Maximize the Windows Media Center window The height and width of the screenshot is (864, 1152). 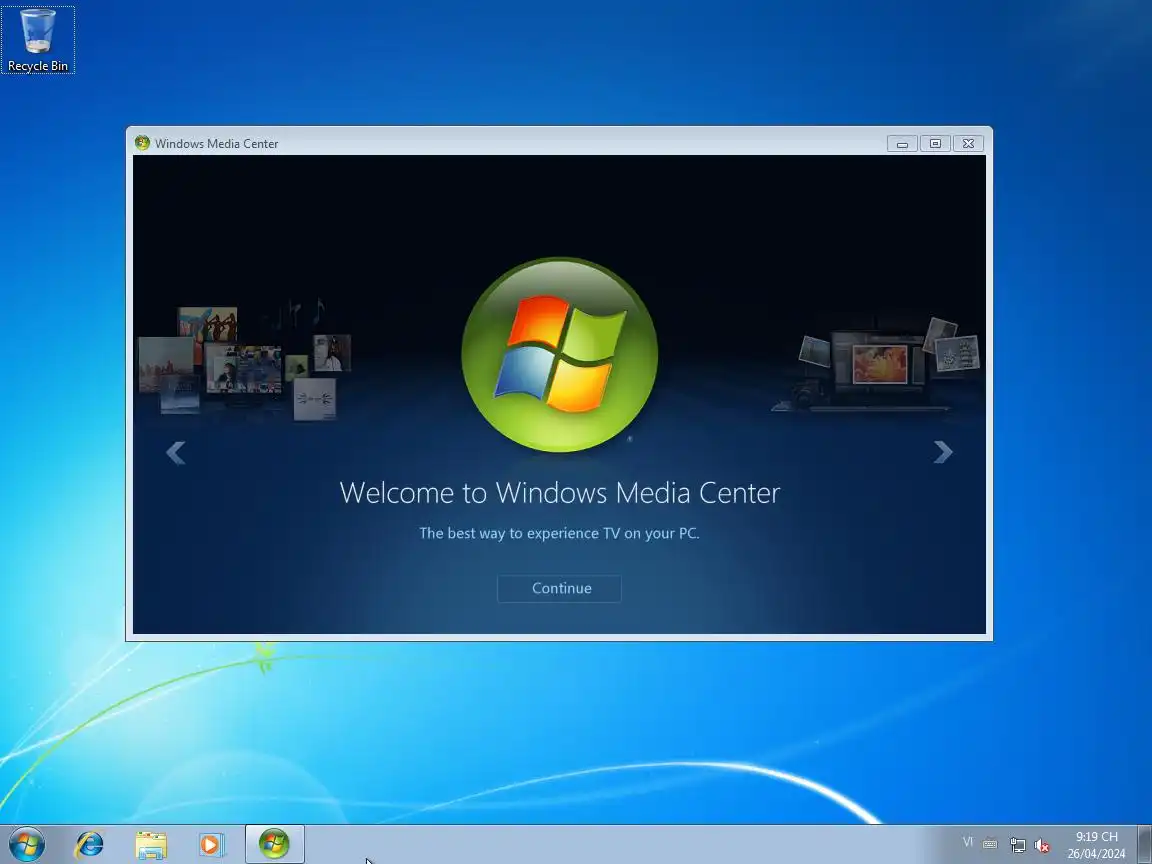point(935,144)
